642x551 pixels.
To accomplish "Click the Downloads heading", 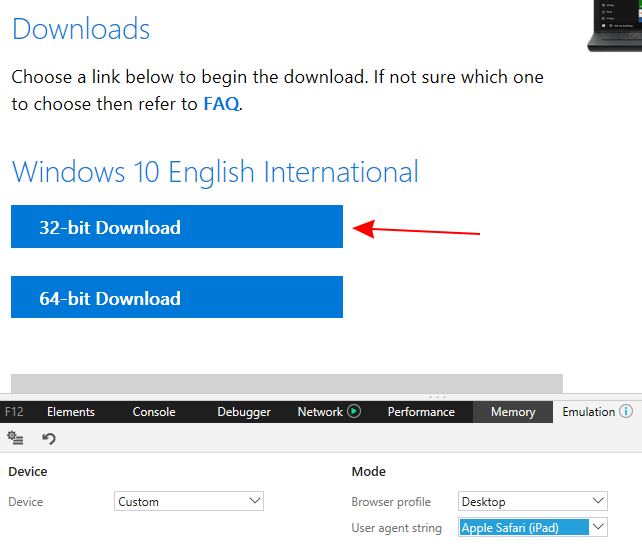I will [81, 29].
